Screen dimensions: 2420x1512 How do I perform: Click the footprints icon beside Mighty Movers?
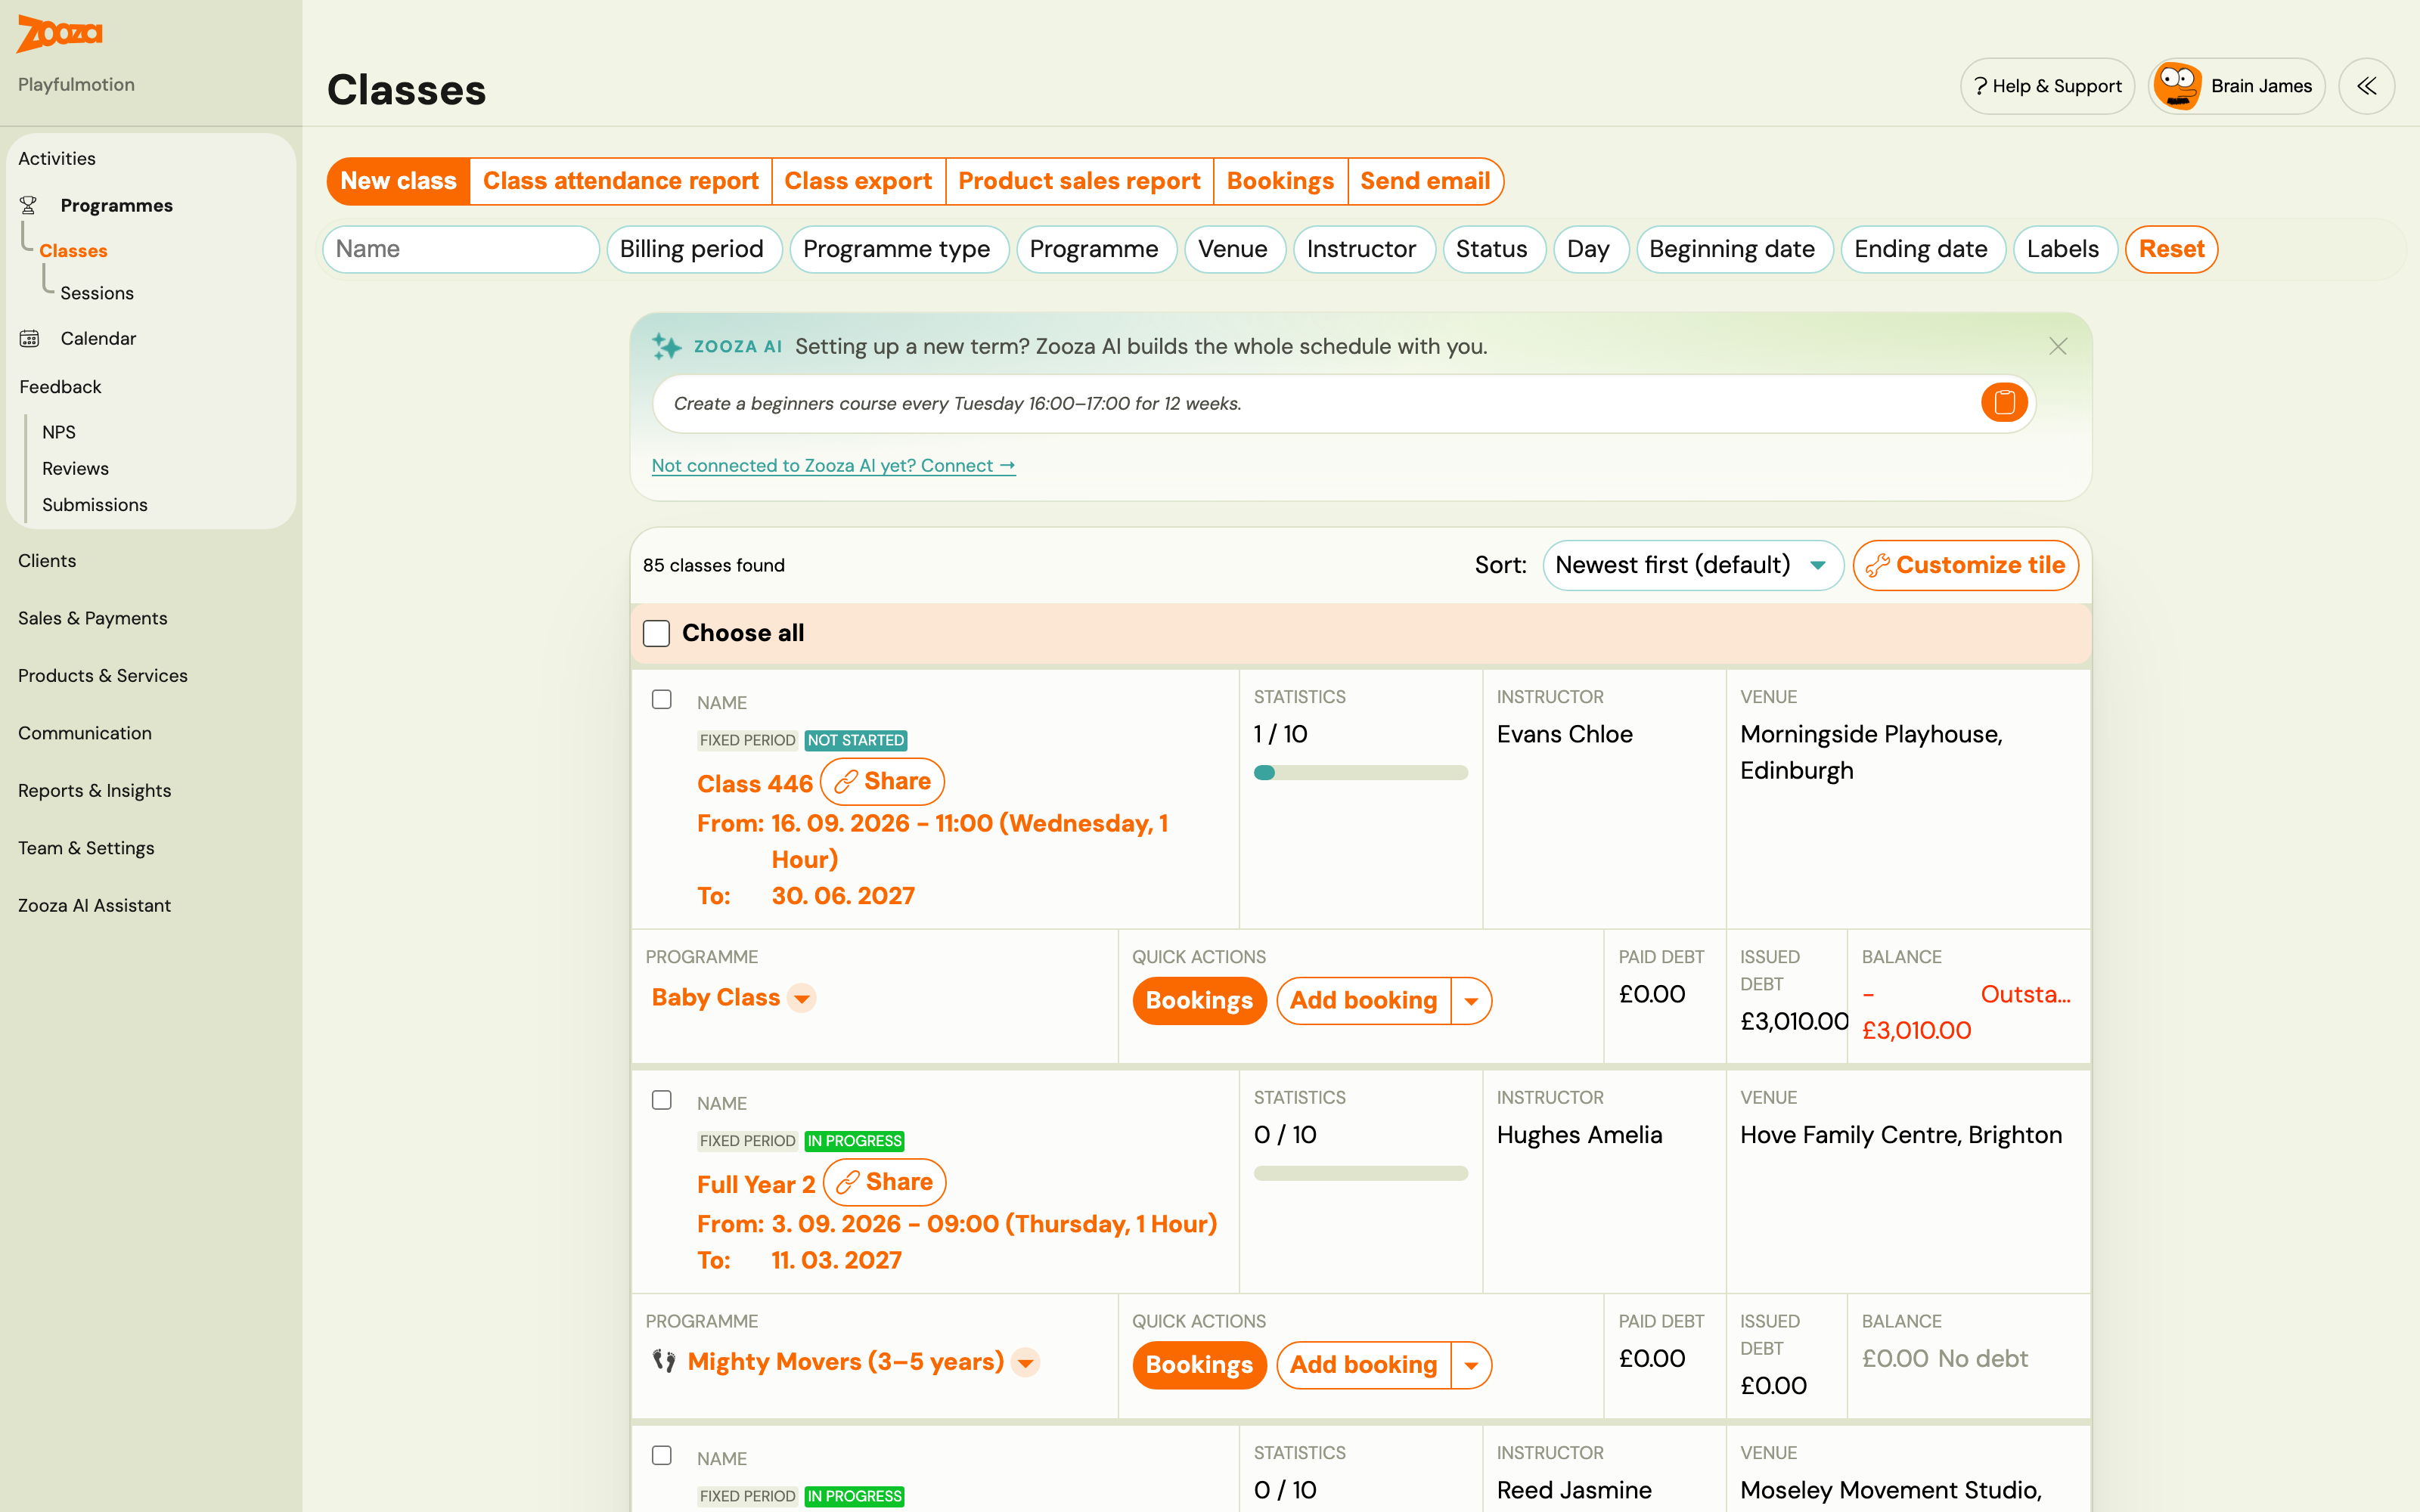pos(664,1361)
